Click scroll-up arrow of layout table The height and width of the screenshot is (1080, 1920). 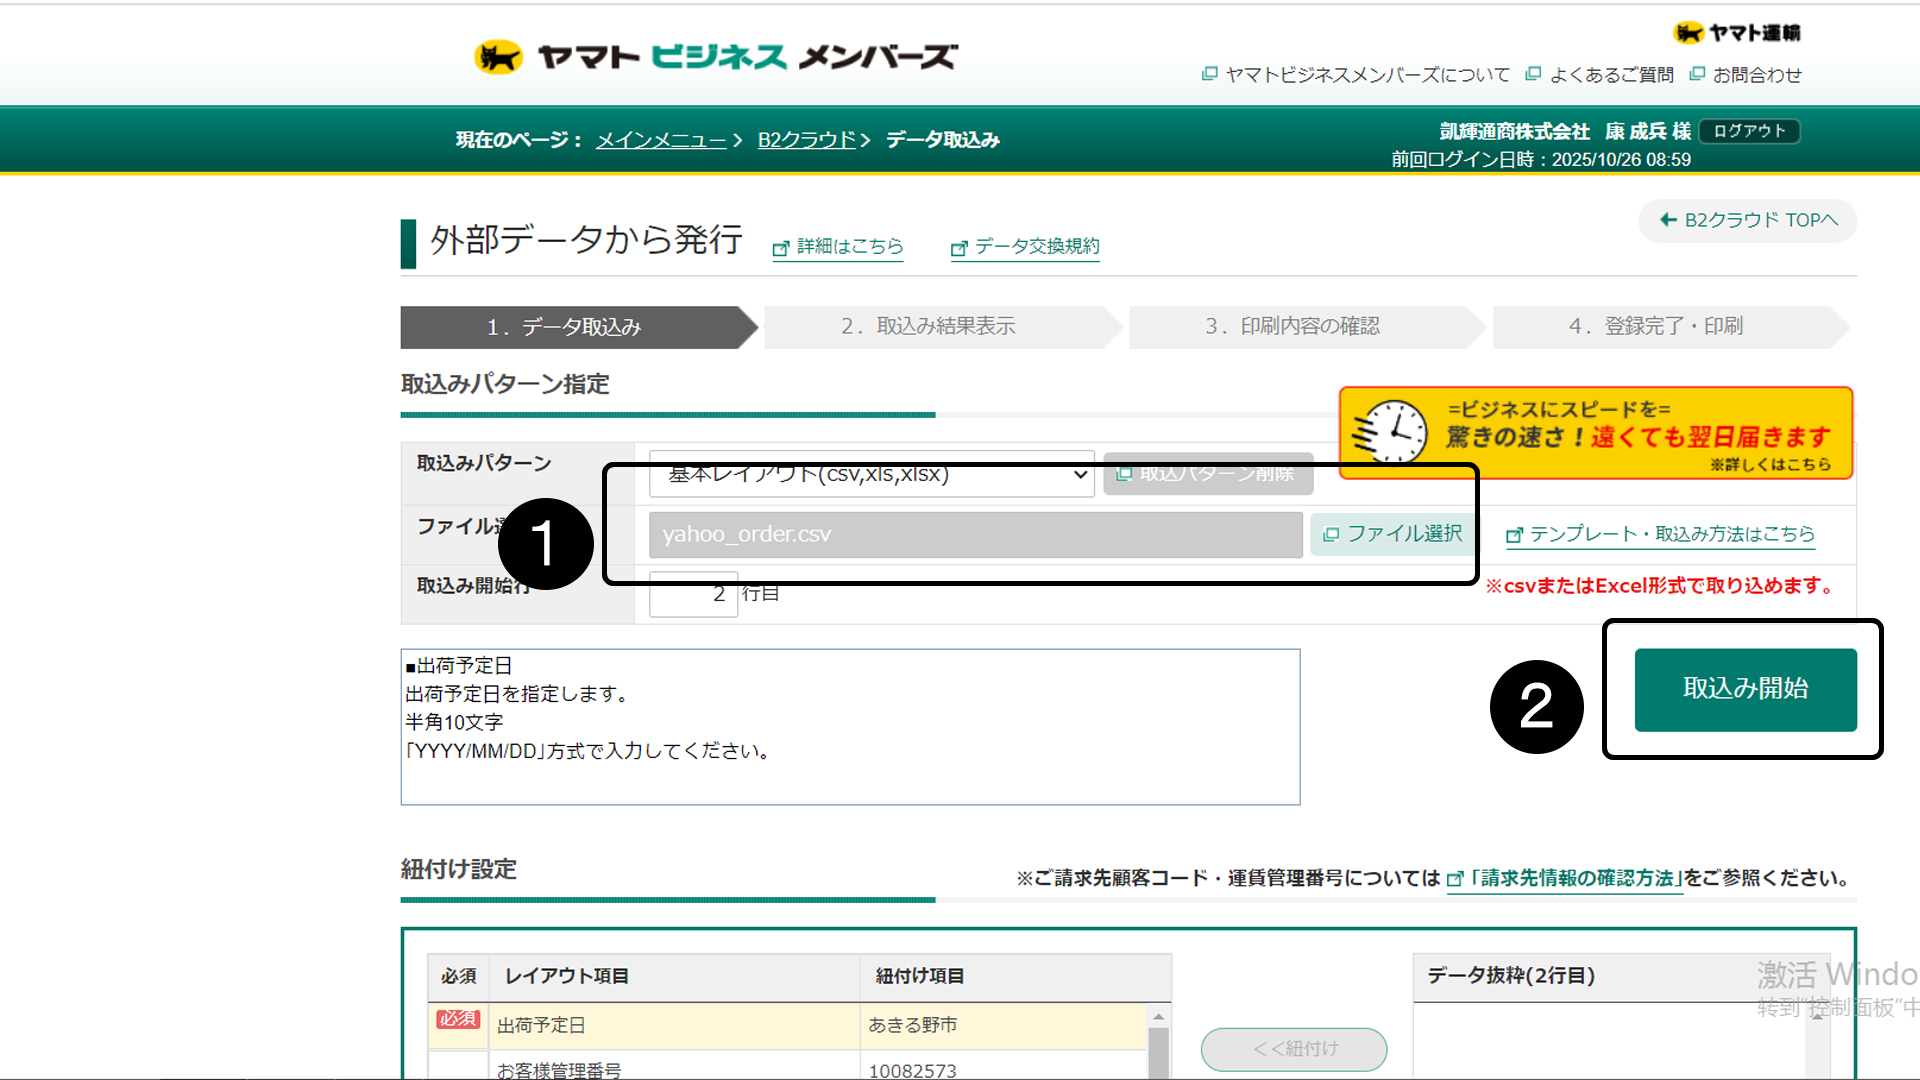point(1158,1016)
